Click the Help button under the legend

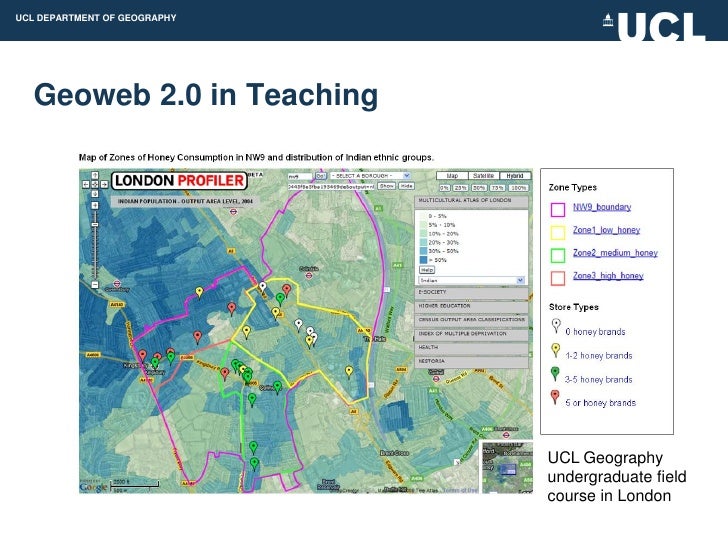coord(427,270)
